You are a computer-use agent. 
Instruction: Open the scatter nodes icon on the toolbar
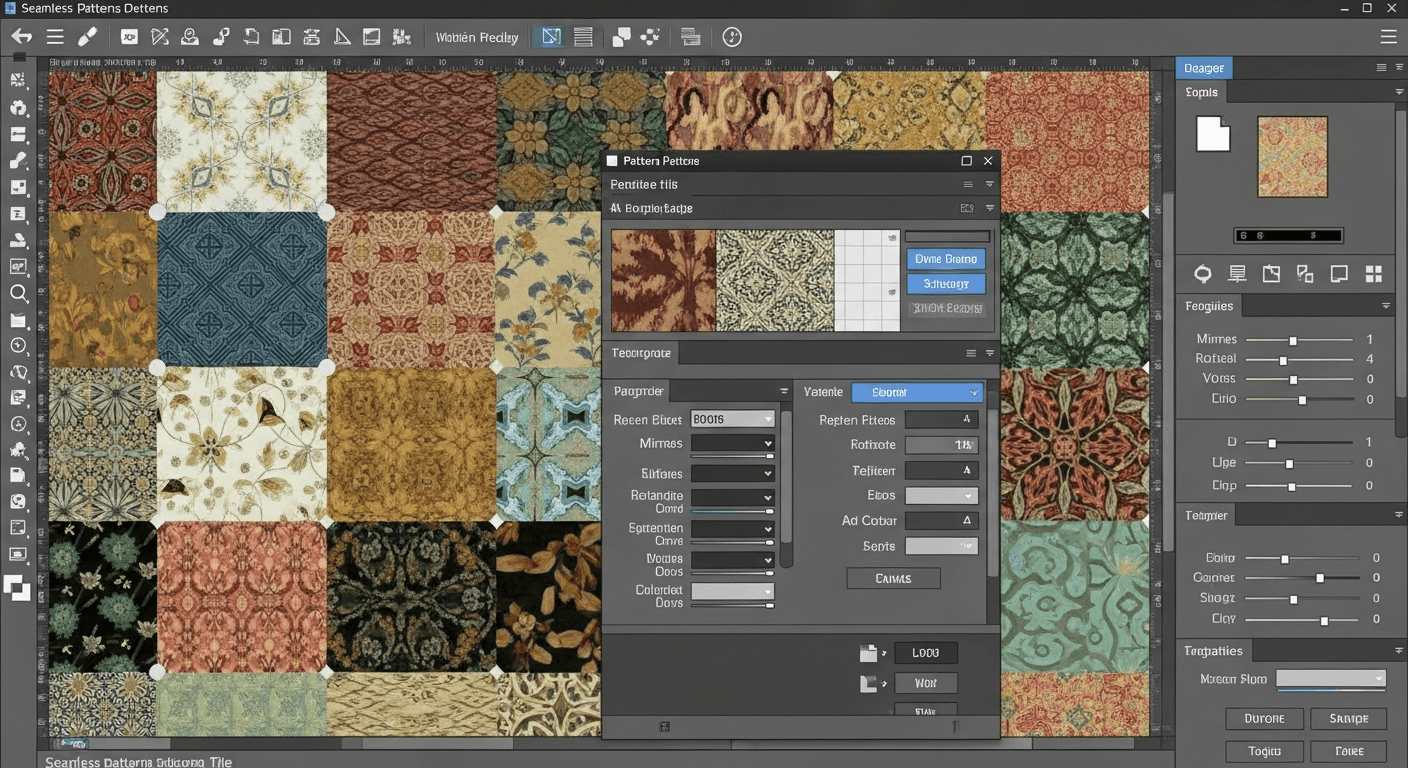click(650, 36)
